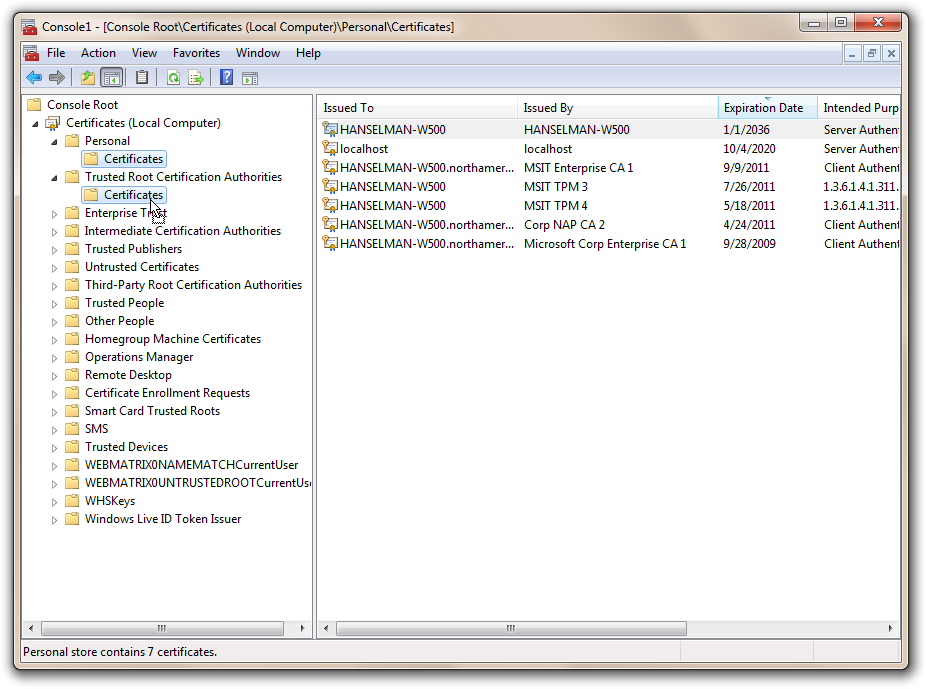926x689 pixels.
Task: Open the Action menu
Action: 98,53
